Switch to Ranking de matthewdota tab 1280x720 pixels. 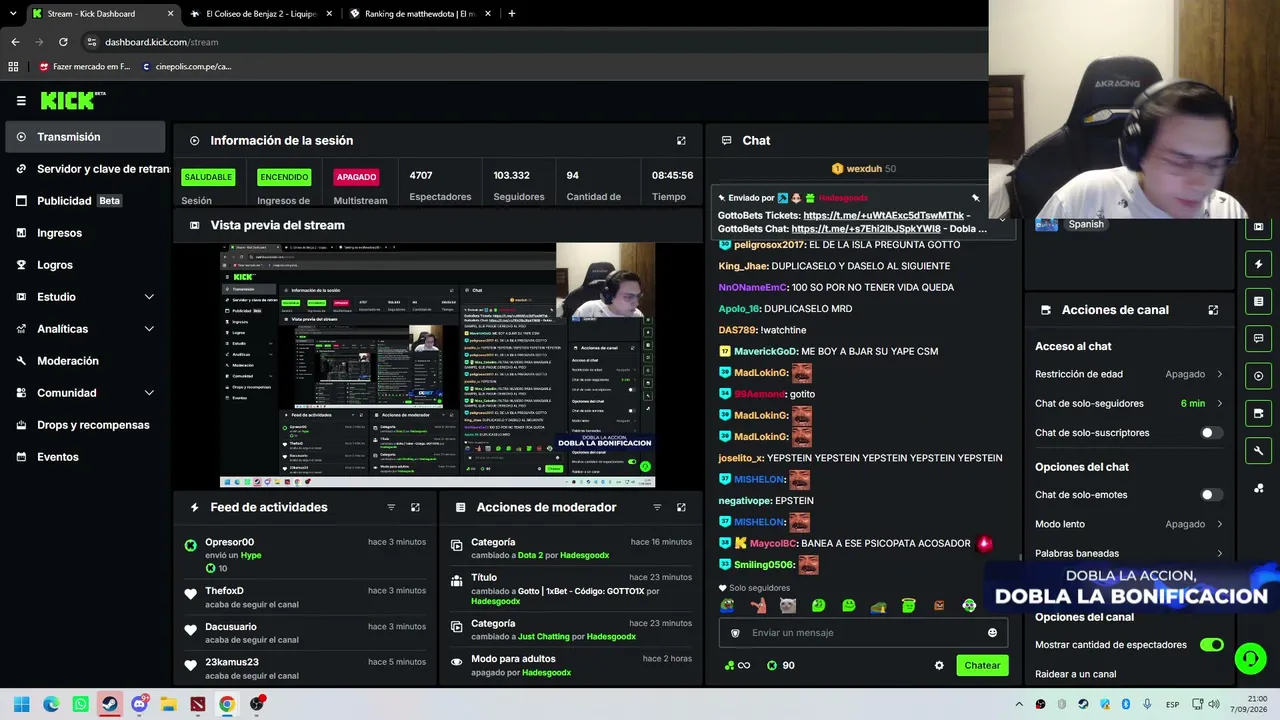point(419,14)
